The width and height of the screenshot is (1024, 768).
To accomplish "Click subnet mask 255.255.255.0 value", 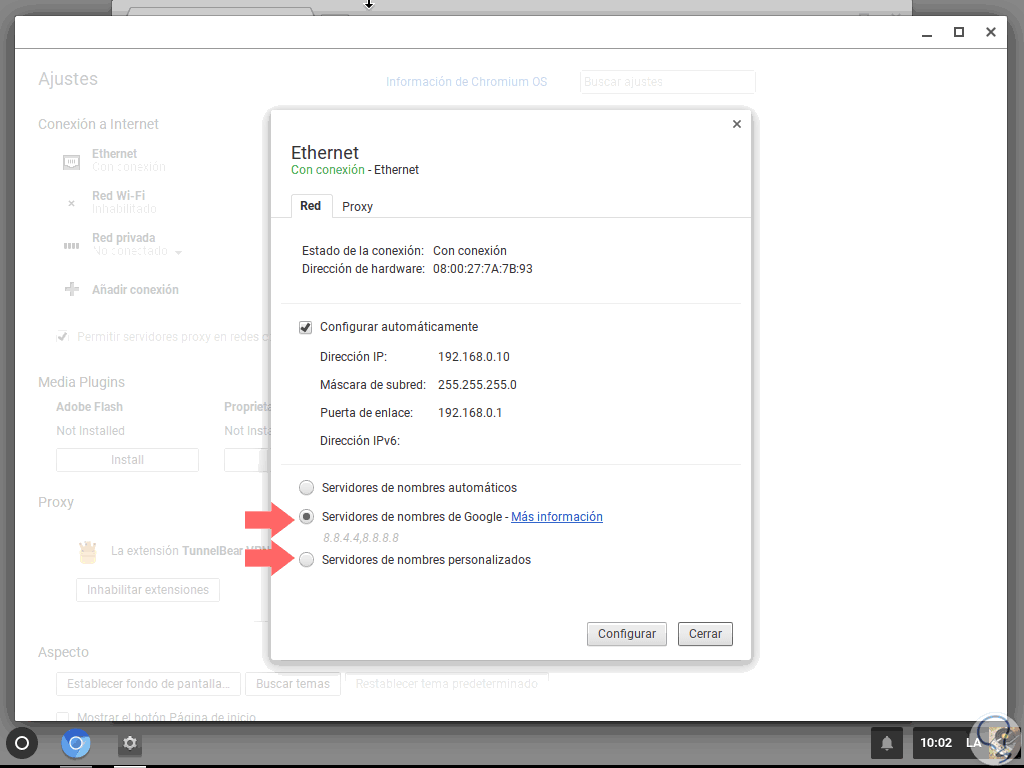I will (477, 385).
